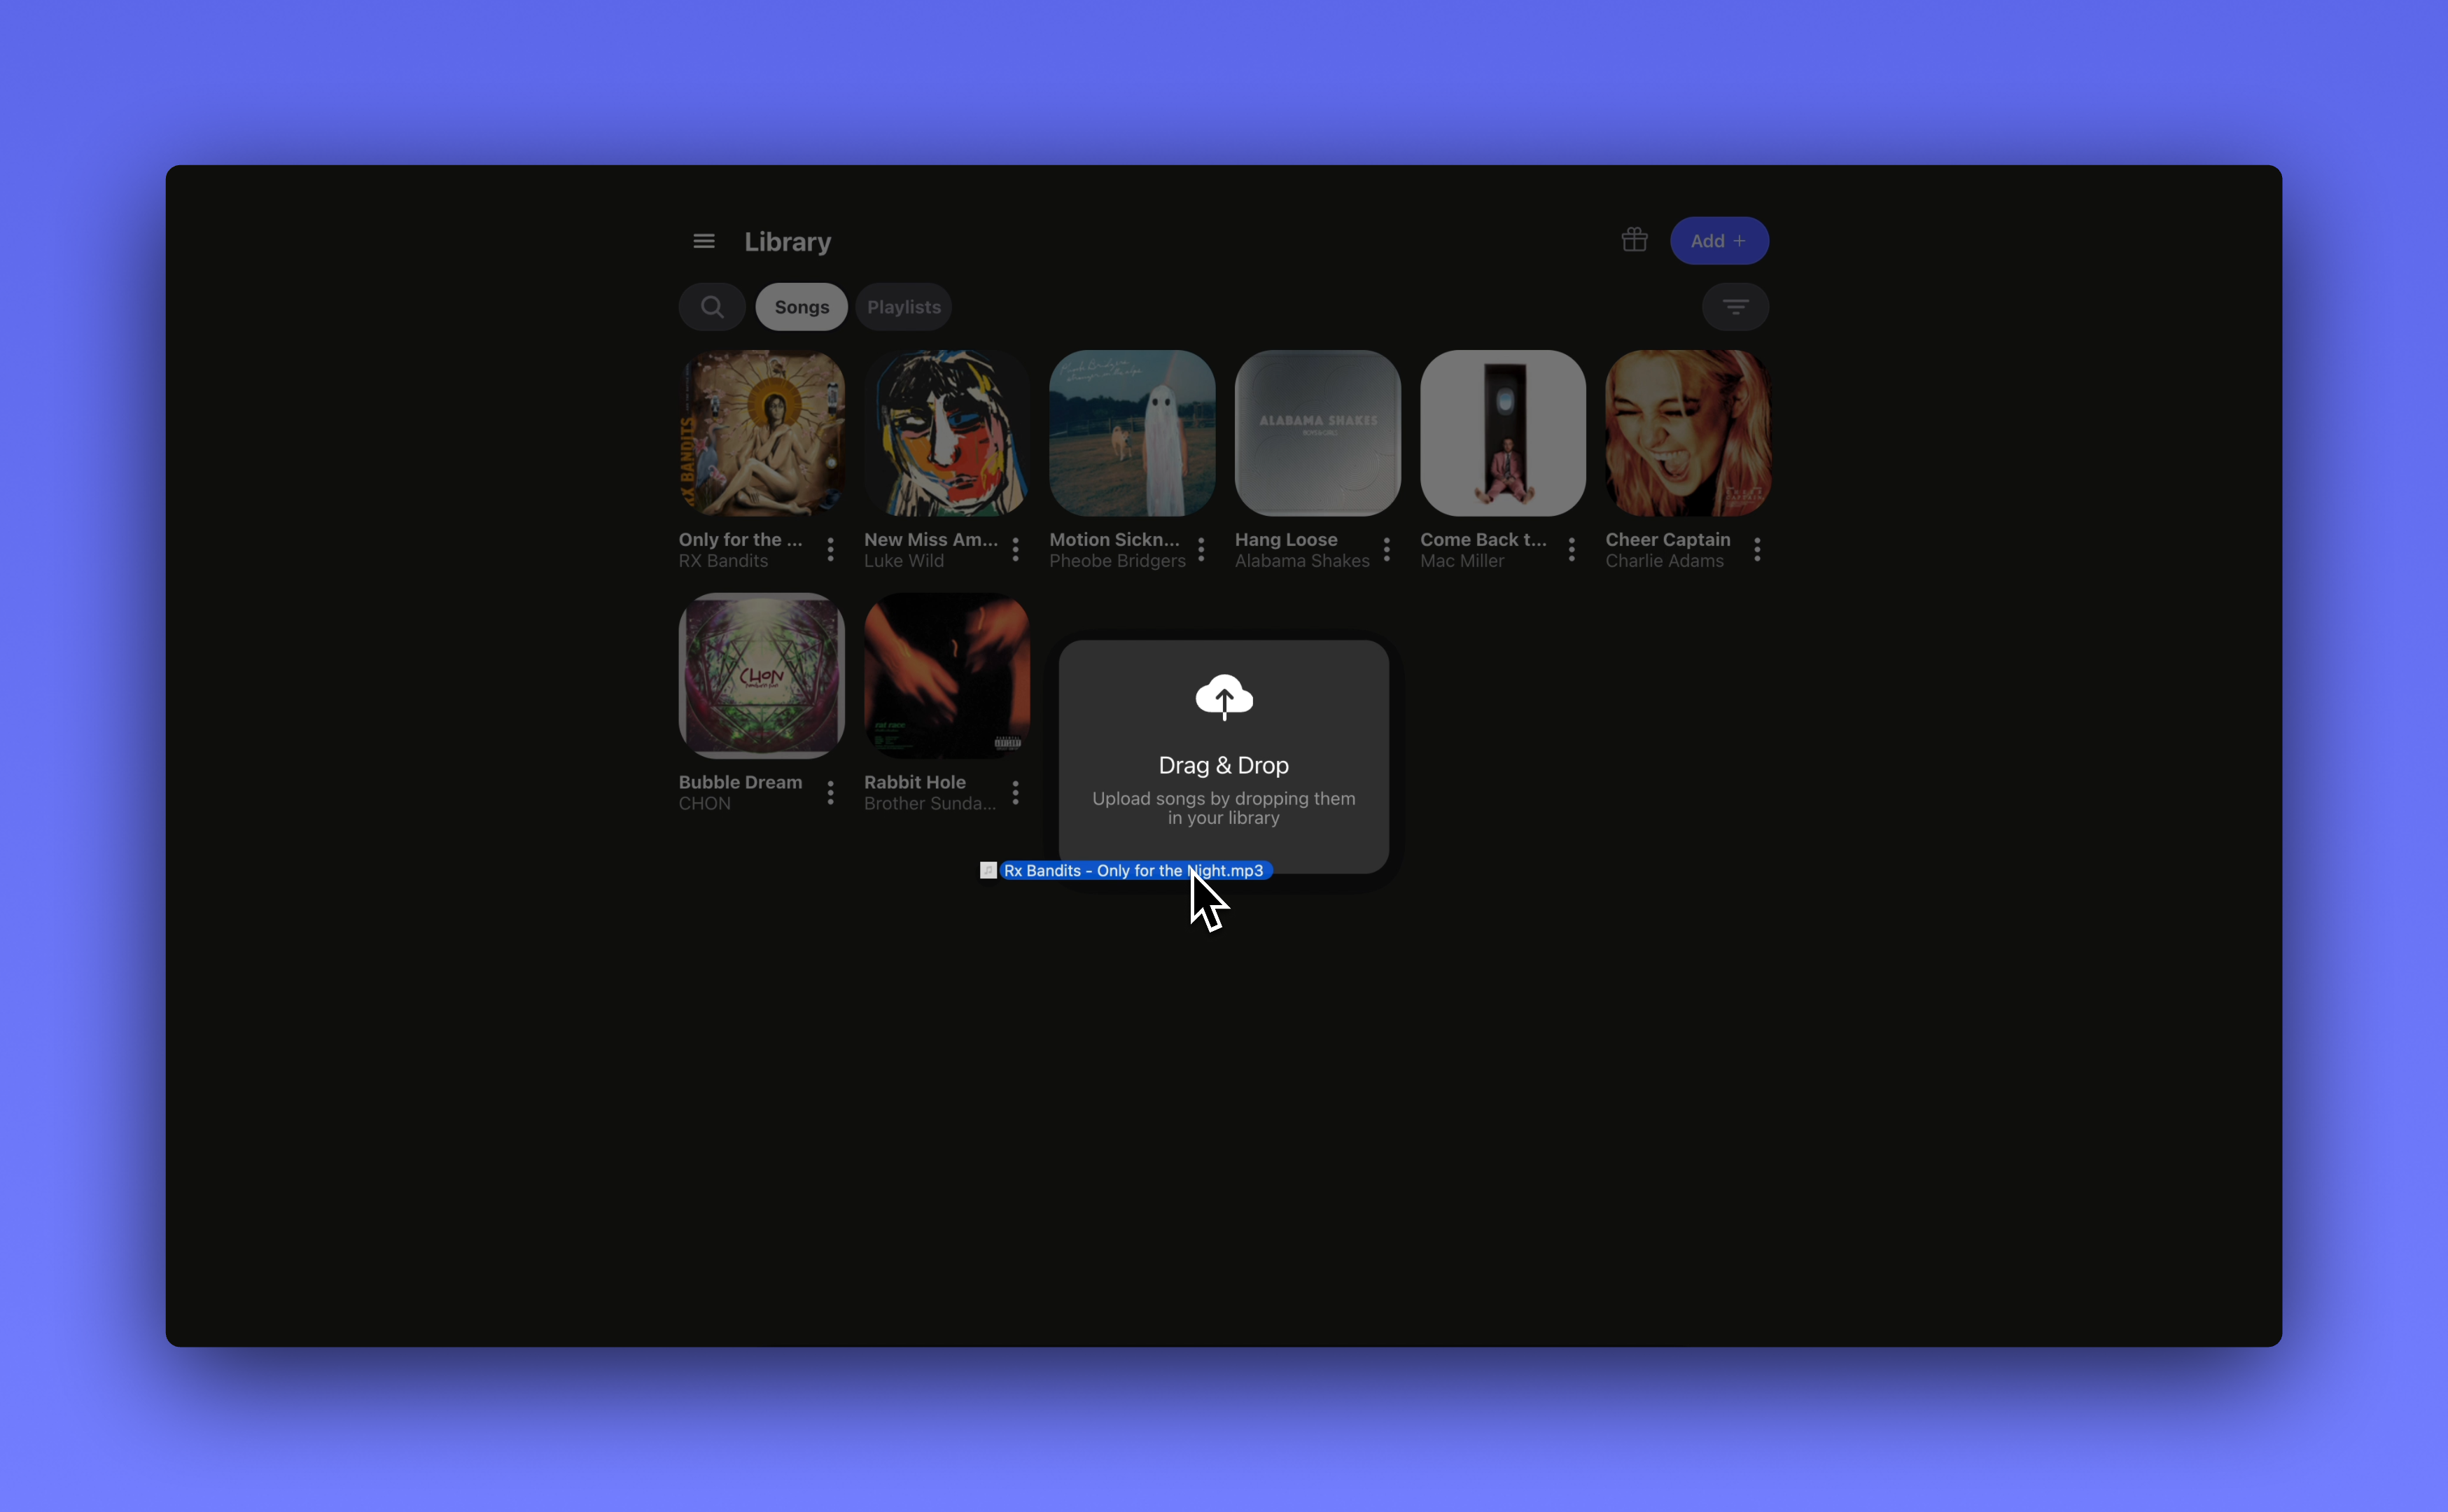Open the search magnifier button
Screen dimensions: 2448x1512
(711, 307)
